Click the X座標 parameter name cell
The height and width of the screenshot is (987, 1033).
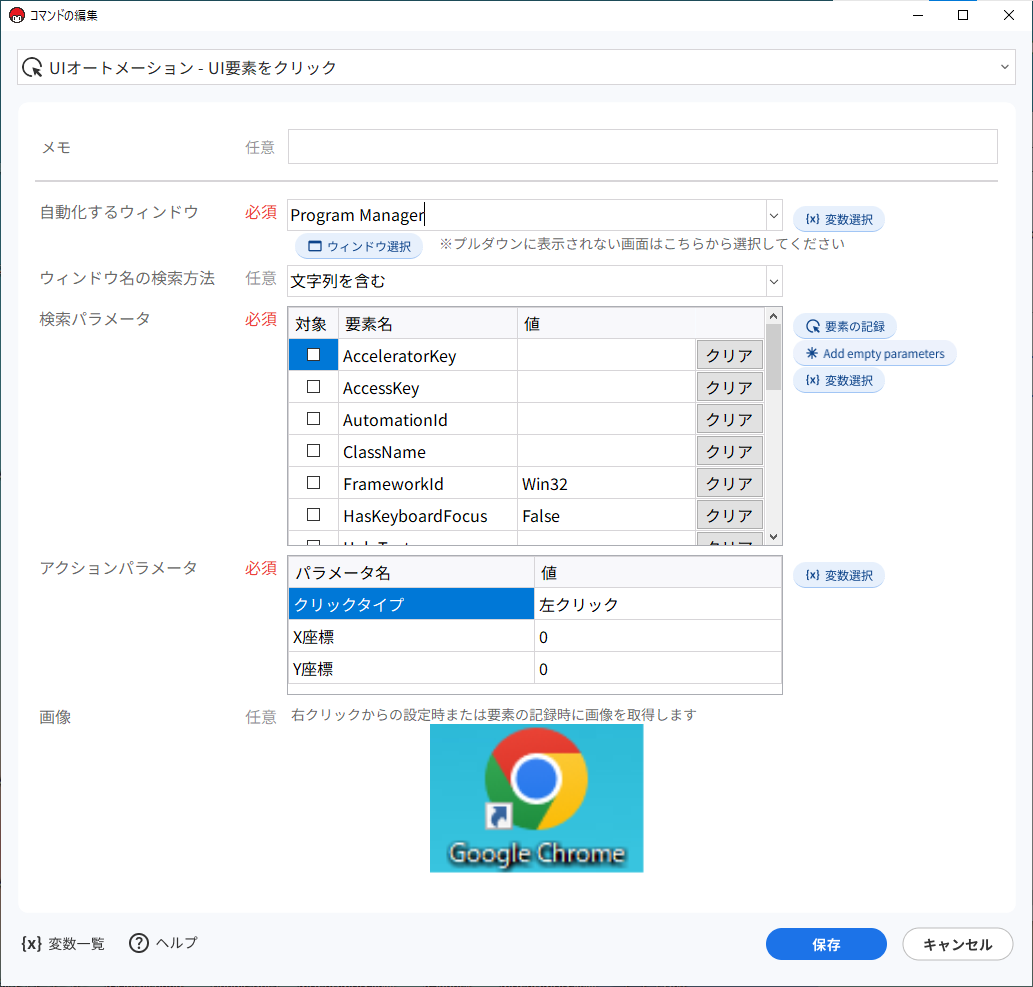click(x=411, y=636)
